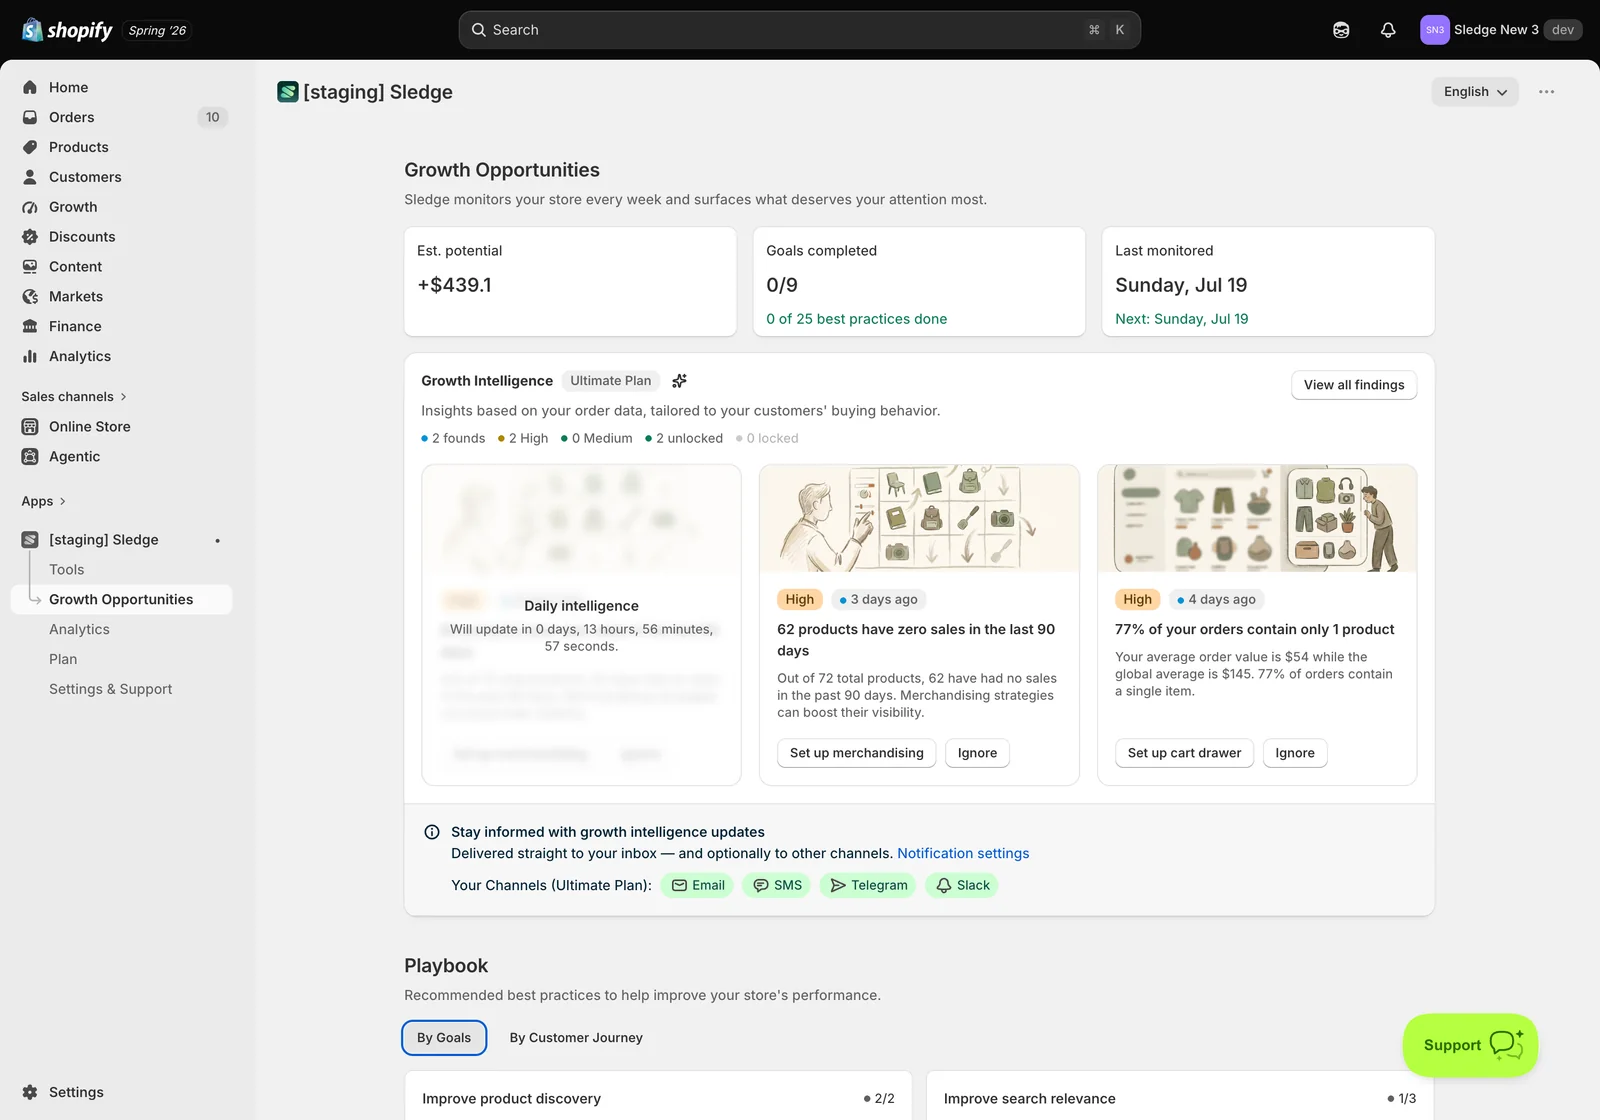Open the Improve search relevance goal card
The height and width of the screenshot is (1120, 1600).
[x=1180, y=1096]
